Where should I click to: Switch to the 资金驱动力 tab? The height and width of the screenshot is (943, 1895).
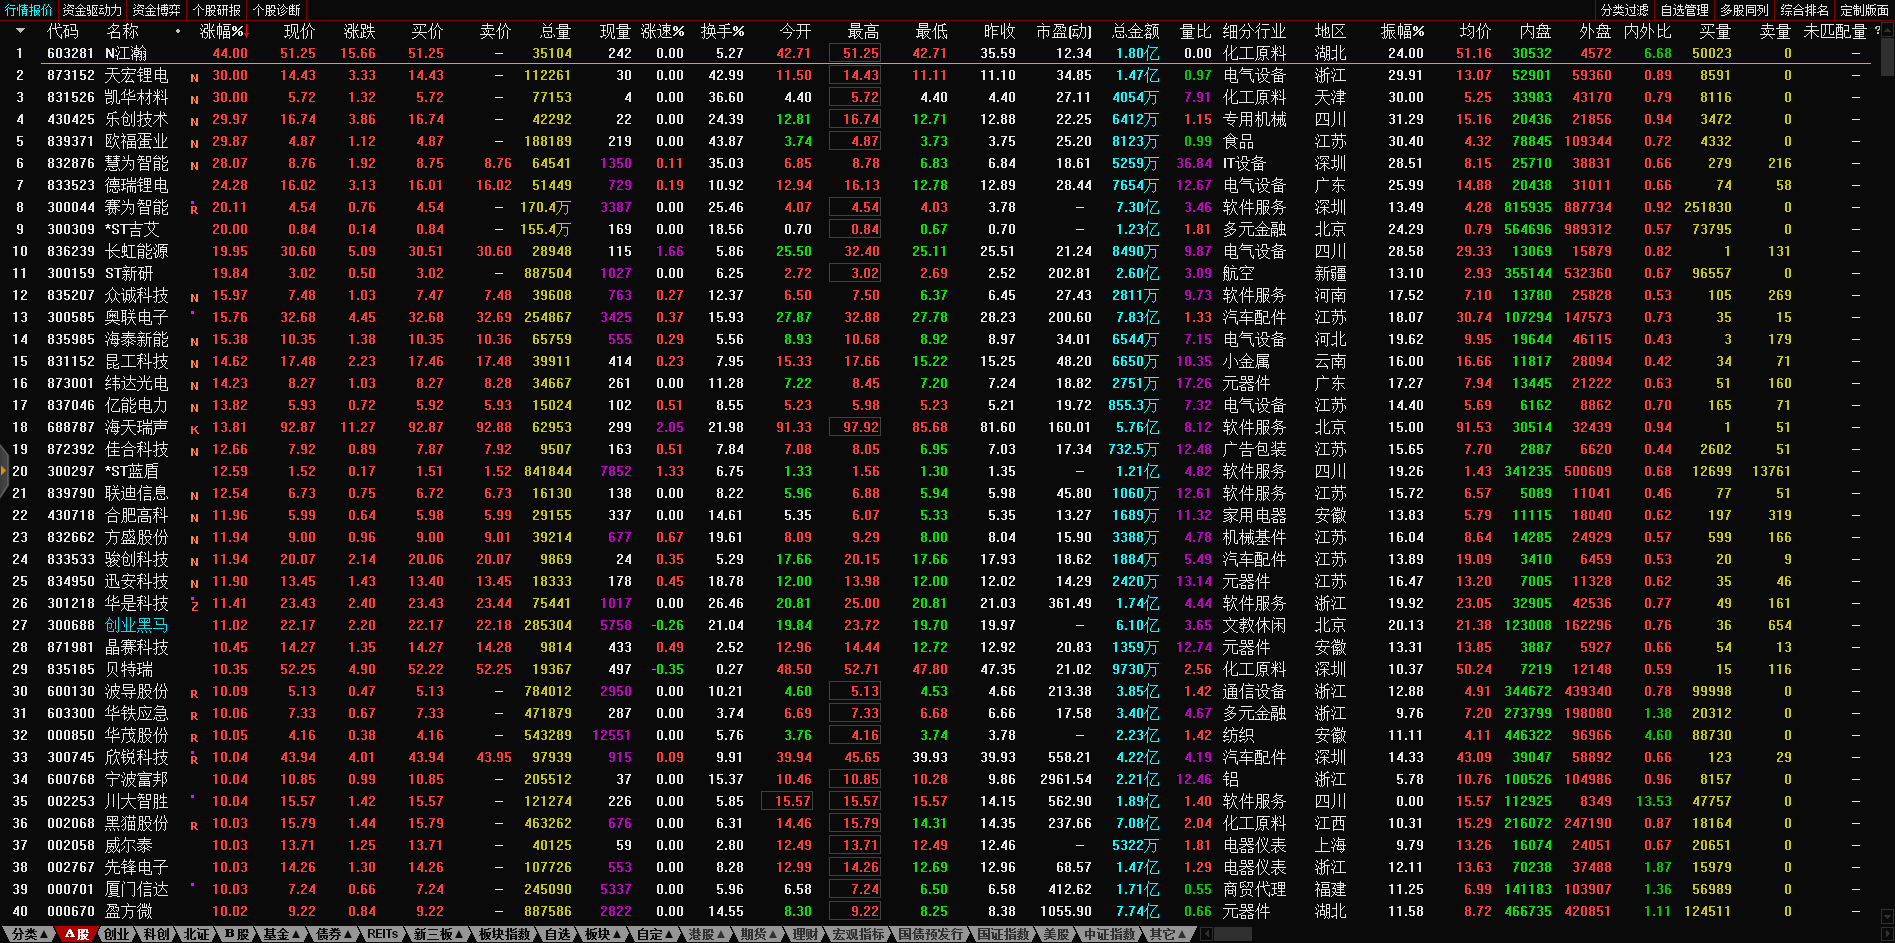click(x=92, y=10)
